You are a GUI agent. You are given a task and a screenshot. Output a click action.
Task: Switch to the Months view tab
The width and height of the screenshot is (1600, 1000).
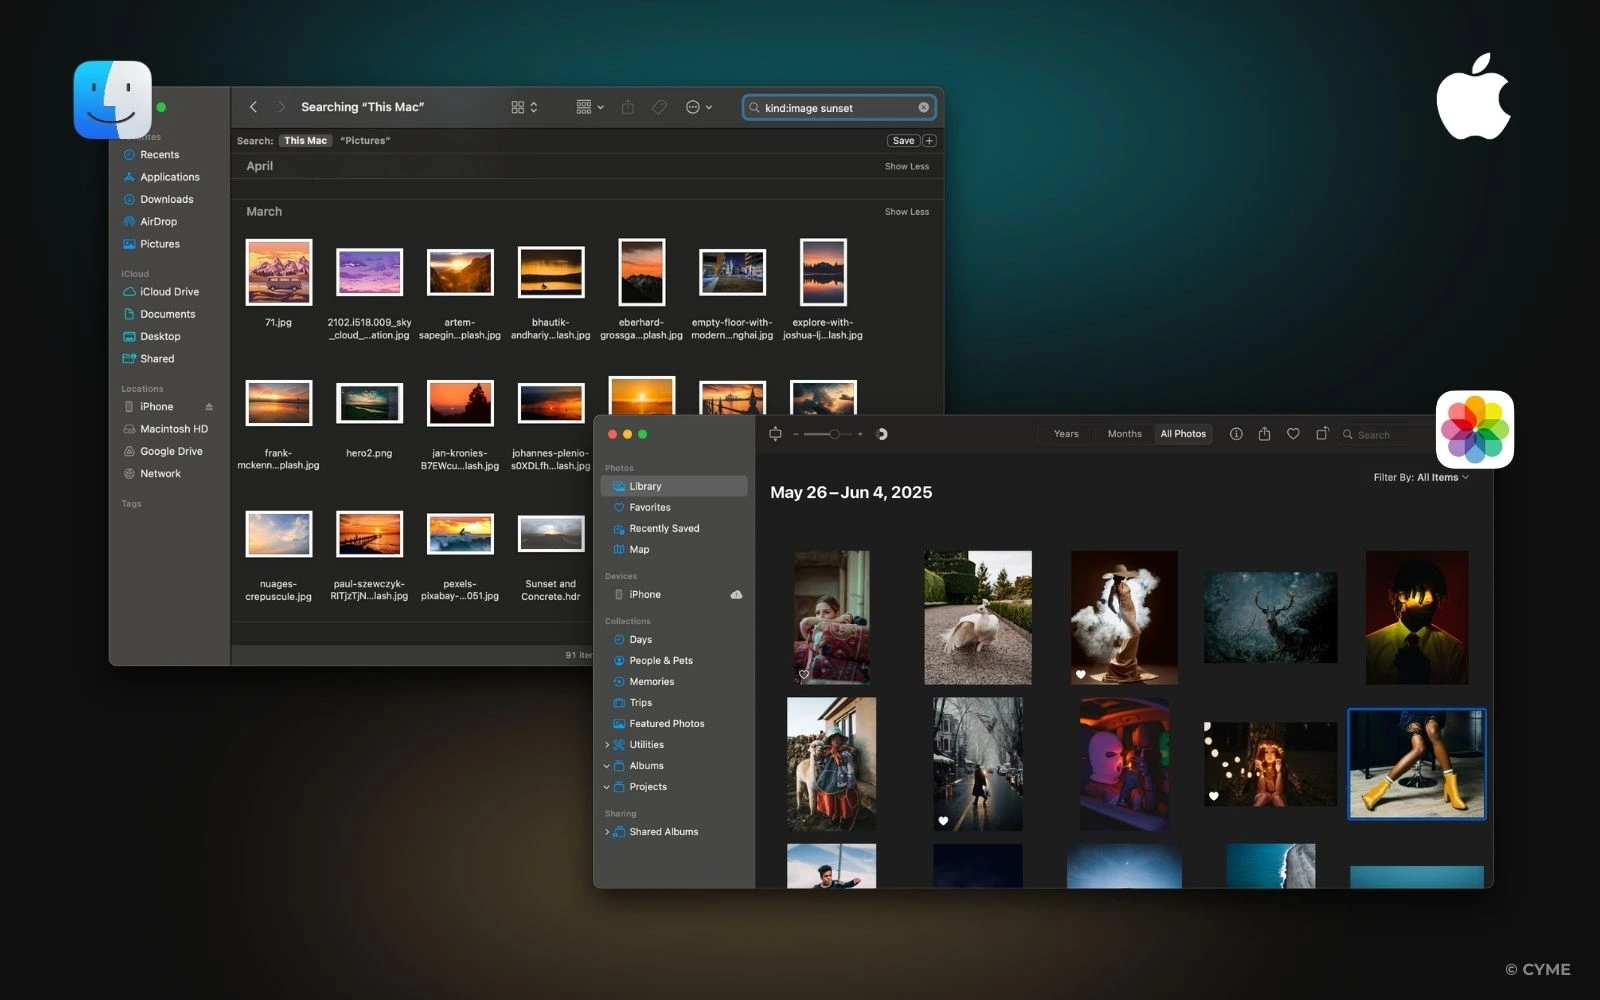(x=1124, y=434)
